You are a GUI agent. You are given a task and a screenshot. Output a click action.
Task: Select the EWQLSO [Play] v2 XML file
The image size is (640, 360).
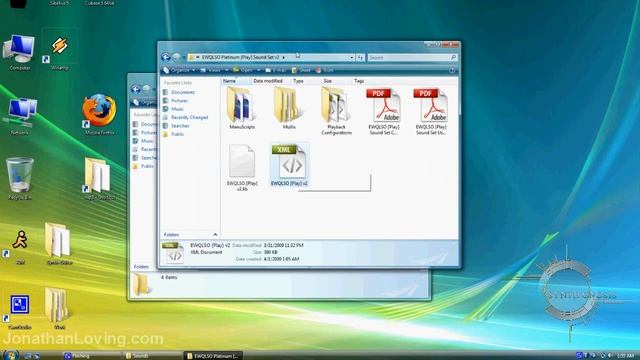(x=289, y=165)
